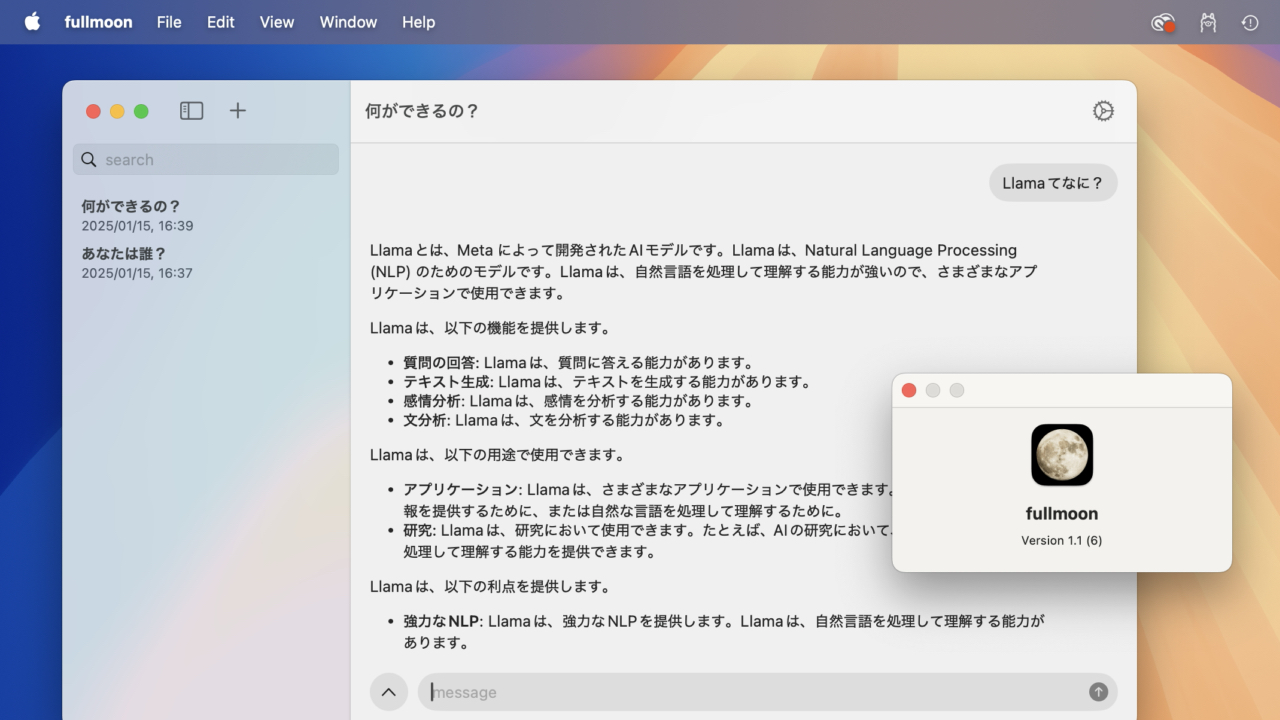Open the File menu

(x=169, y=22)
